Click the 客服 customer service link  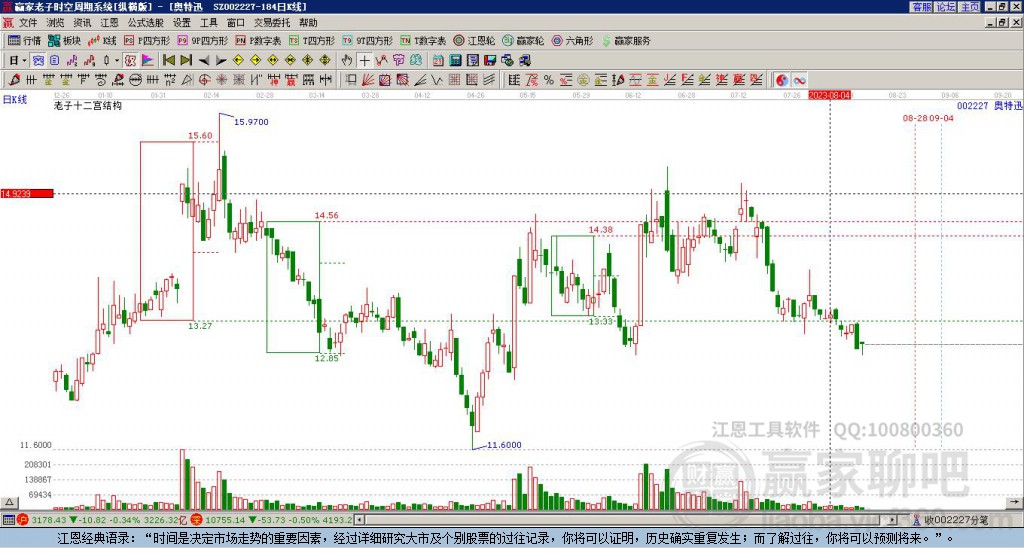click(x=922, y=7)
